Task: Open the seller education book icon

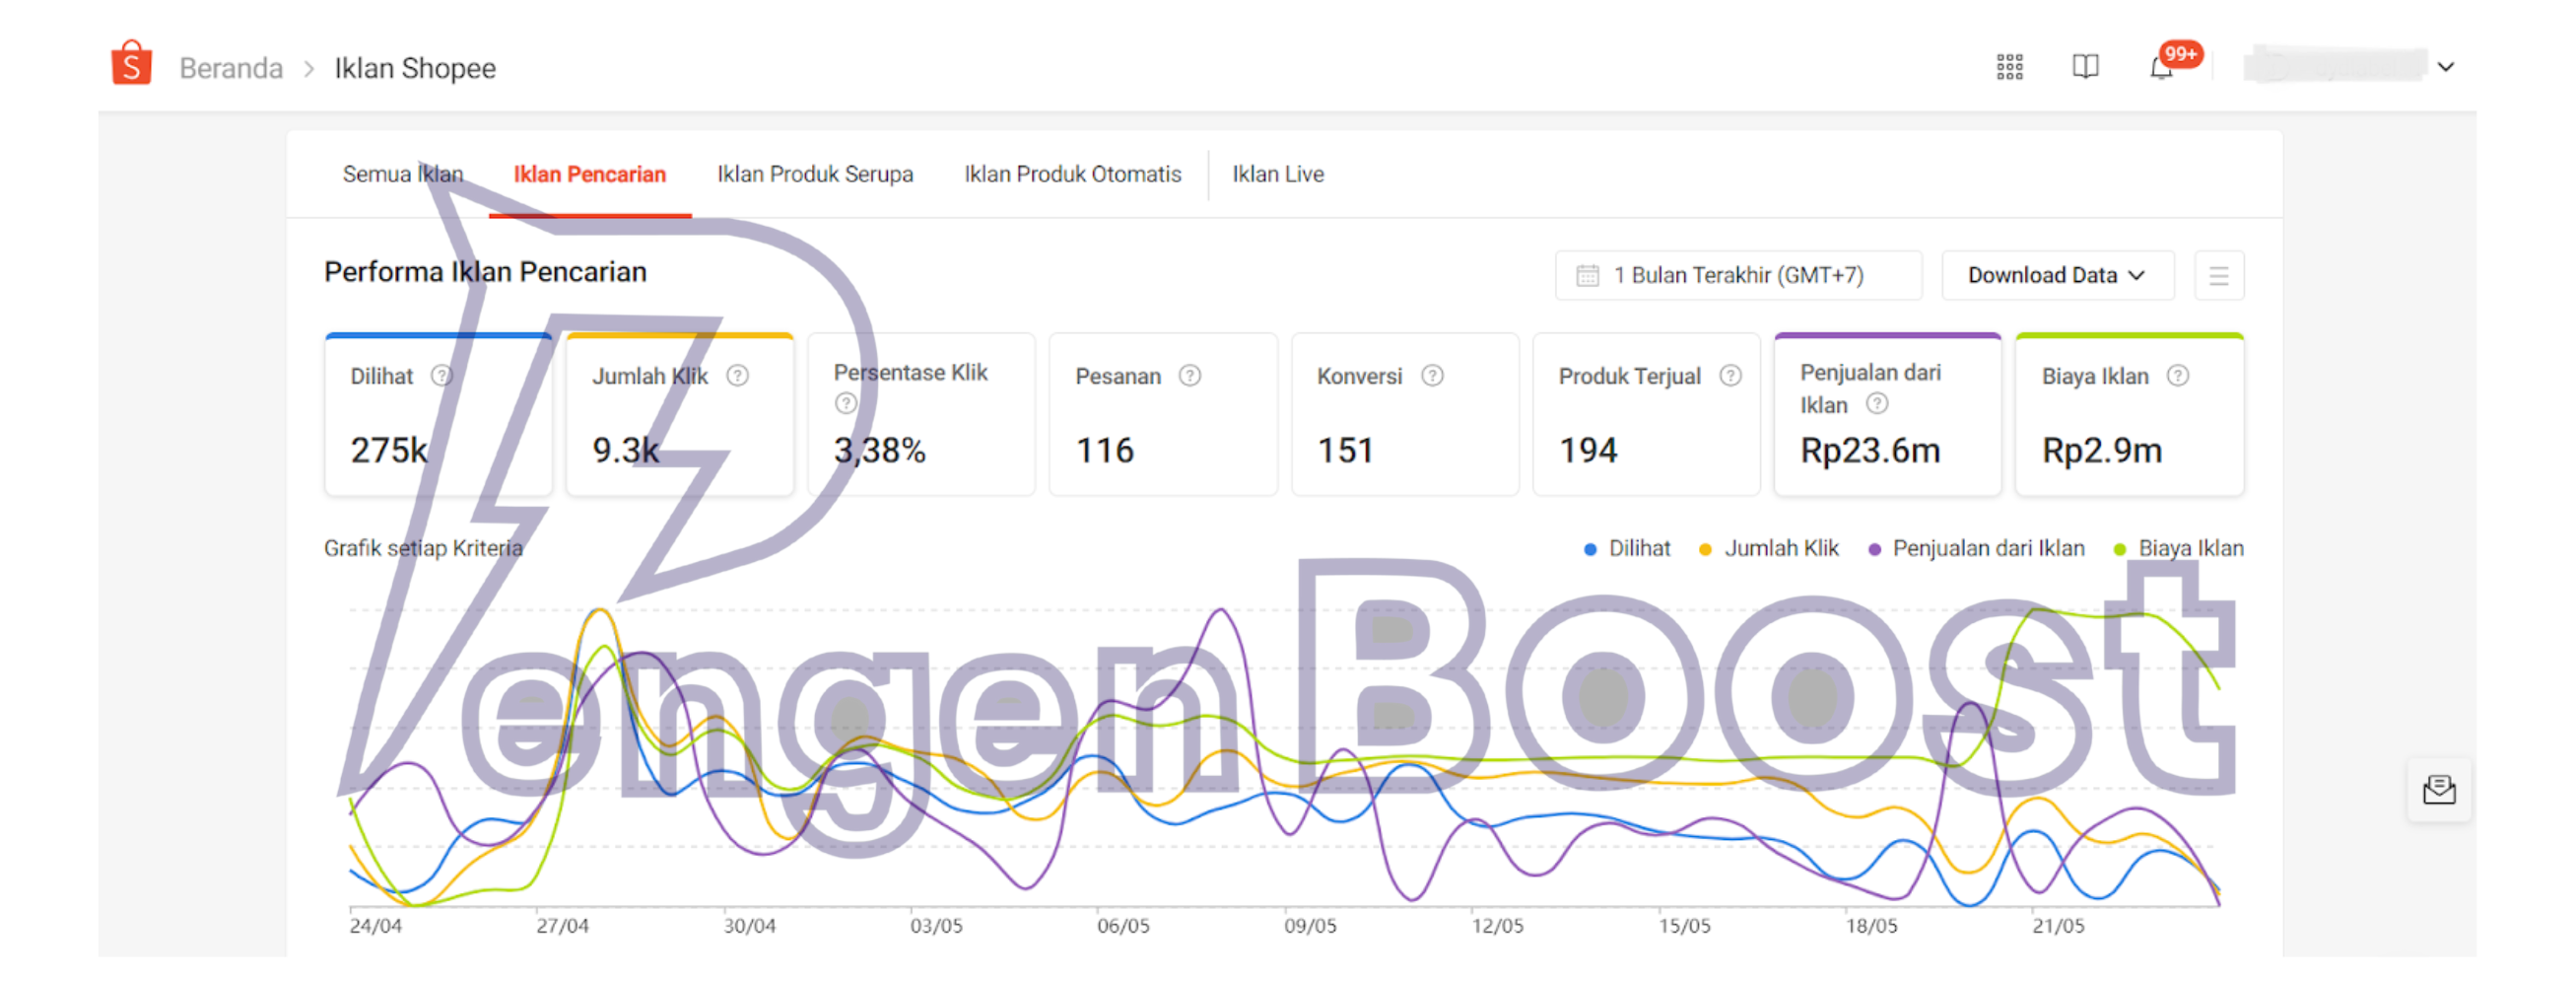Action: (x=2085, y=67)
